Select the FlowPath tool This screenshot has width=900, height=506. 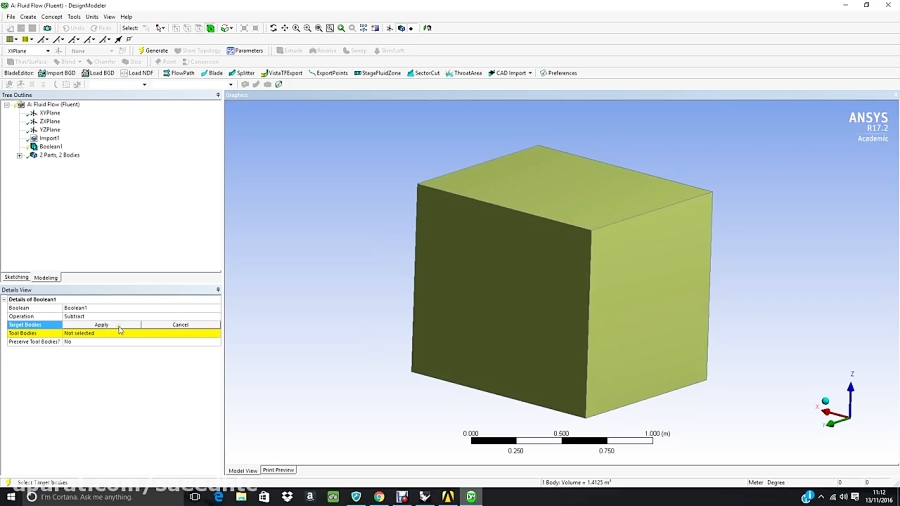(x=179, y=73)
